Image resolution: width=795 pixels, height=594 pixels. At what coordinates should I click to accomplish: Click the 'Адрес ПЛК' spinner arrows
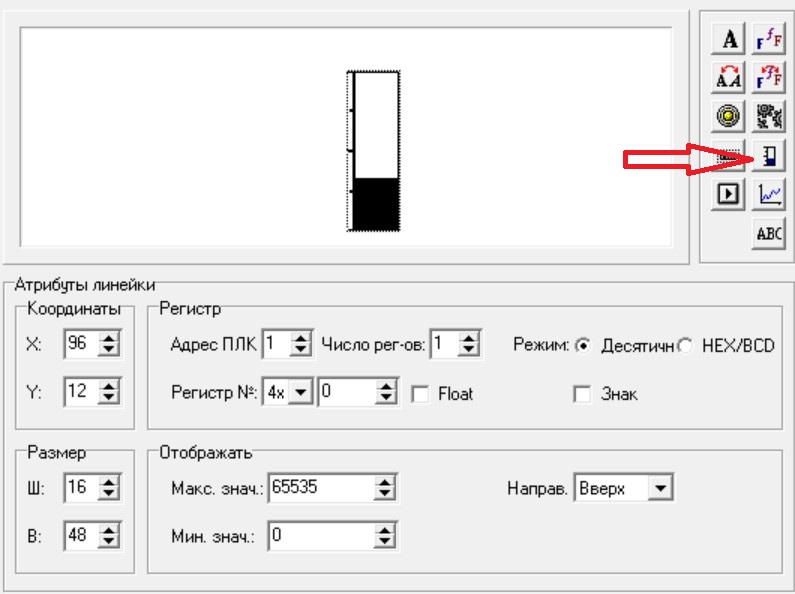300,345
